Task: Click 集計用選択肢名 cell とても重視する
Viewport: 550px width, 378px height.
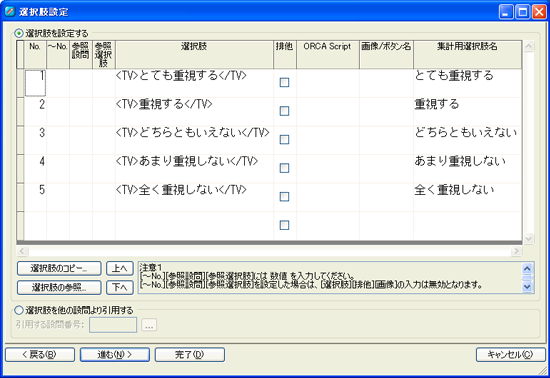Action: [x=468, y=83]
